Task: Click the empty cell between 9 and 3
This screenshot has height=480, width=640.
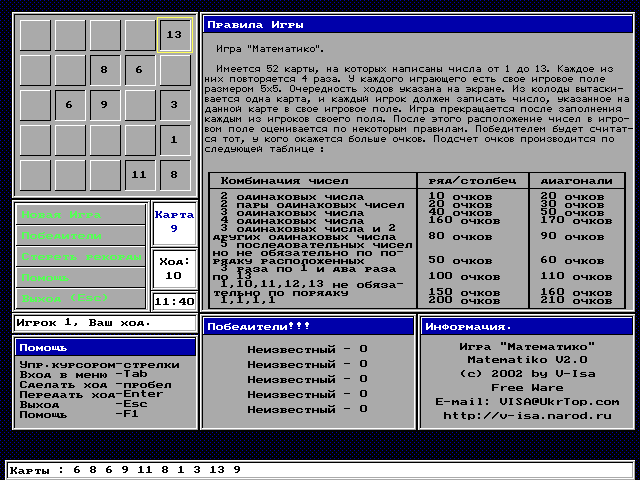Action: coord(139,105)
